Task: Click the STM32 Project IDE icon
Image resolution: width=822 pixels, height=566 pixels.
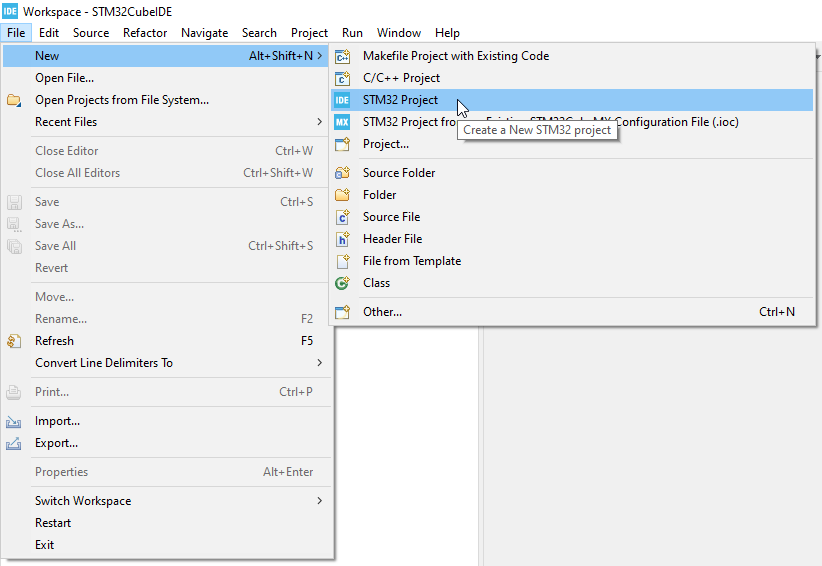Action: (342, 100)
